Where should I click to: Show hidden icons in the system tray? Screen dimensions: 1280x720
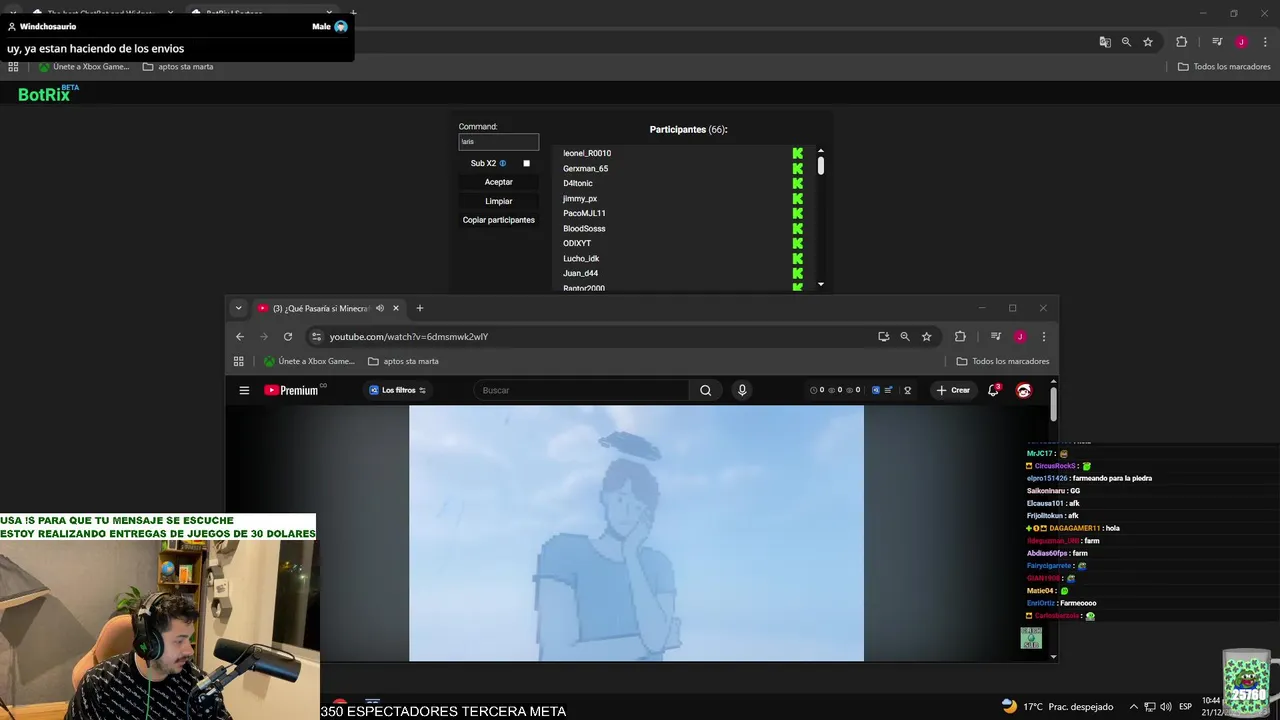(x=1133, y=707)
